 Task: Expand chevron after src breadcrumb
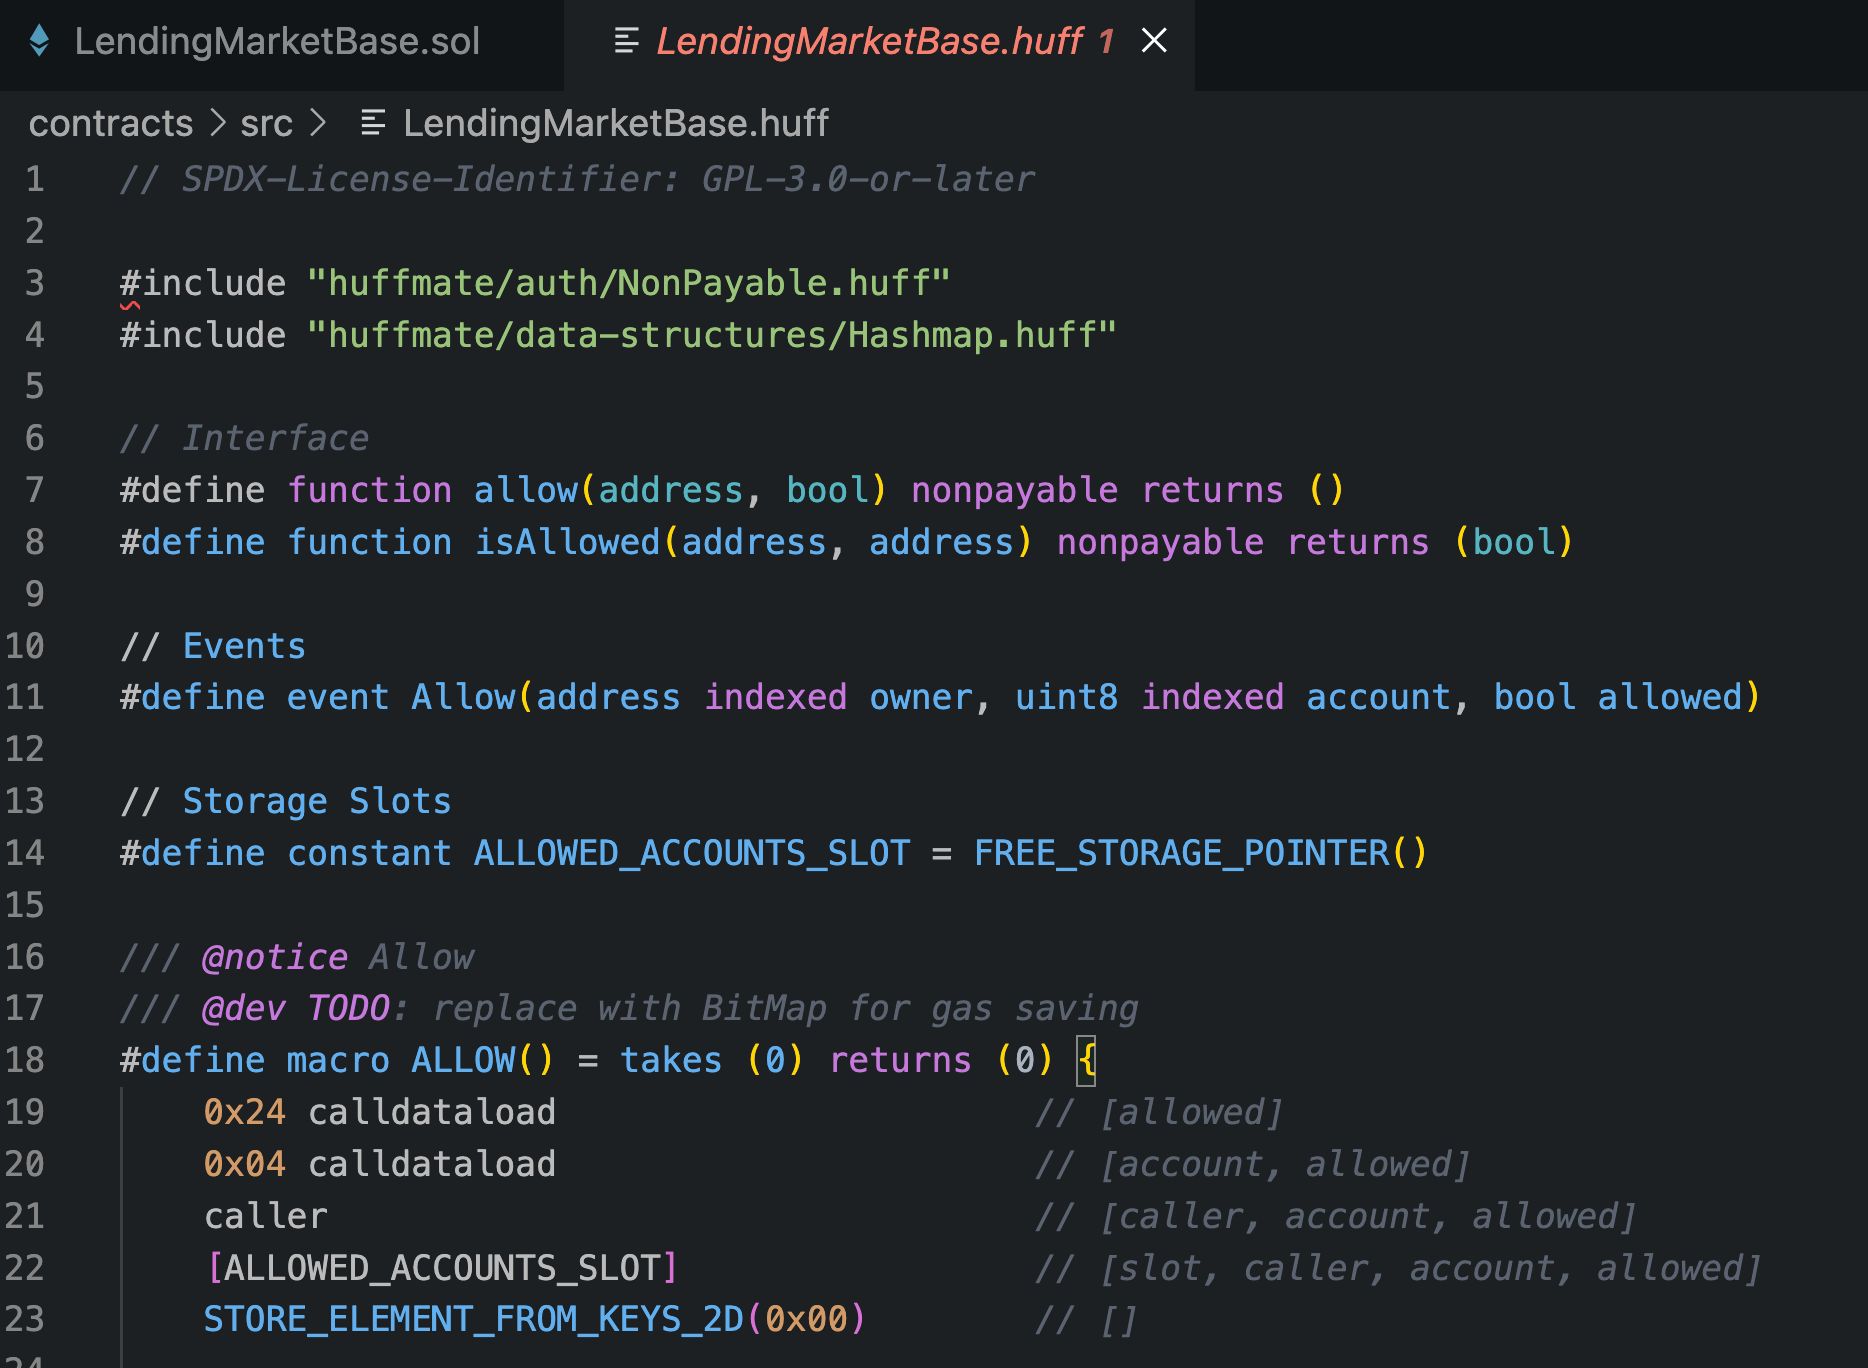point(318,124)
